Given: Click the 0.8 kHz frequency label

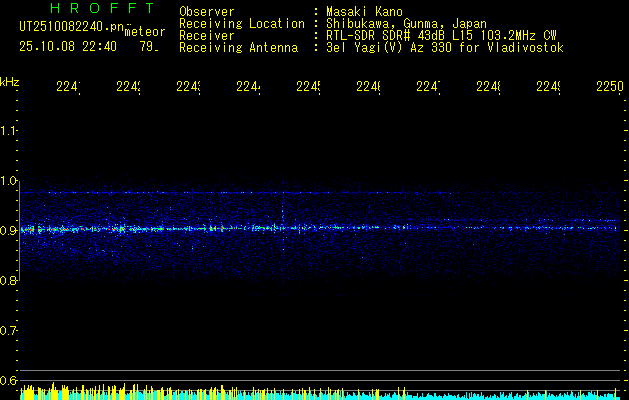Looking at the screenshot, I should pyautogui.click(x=9, y=281).
